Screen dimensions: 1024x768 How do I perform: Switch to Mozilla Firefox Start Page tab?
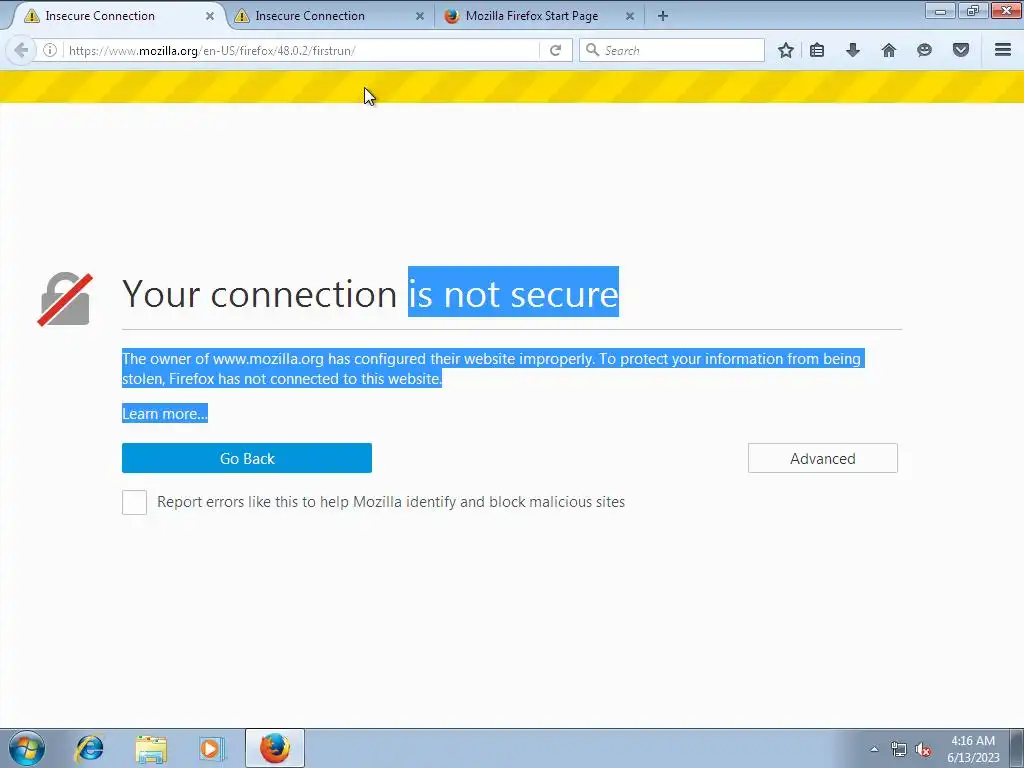tap(539, 16)
